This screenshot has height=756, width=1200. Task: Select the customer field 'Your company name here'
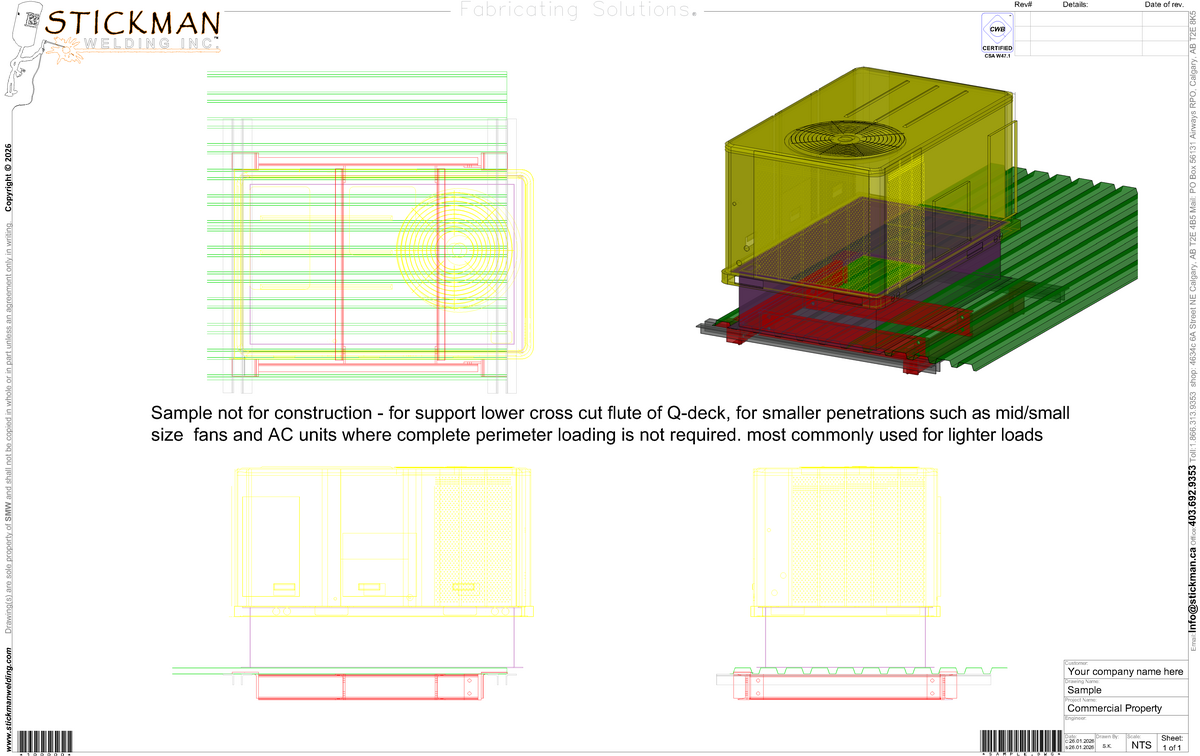click(x=1125, y=671)
